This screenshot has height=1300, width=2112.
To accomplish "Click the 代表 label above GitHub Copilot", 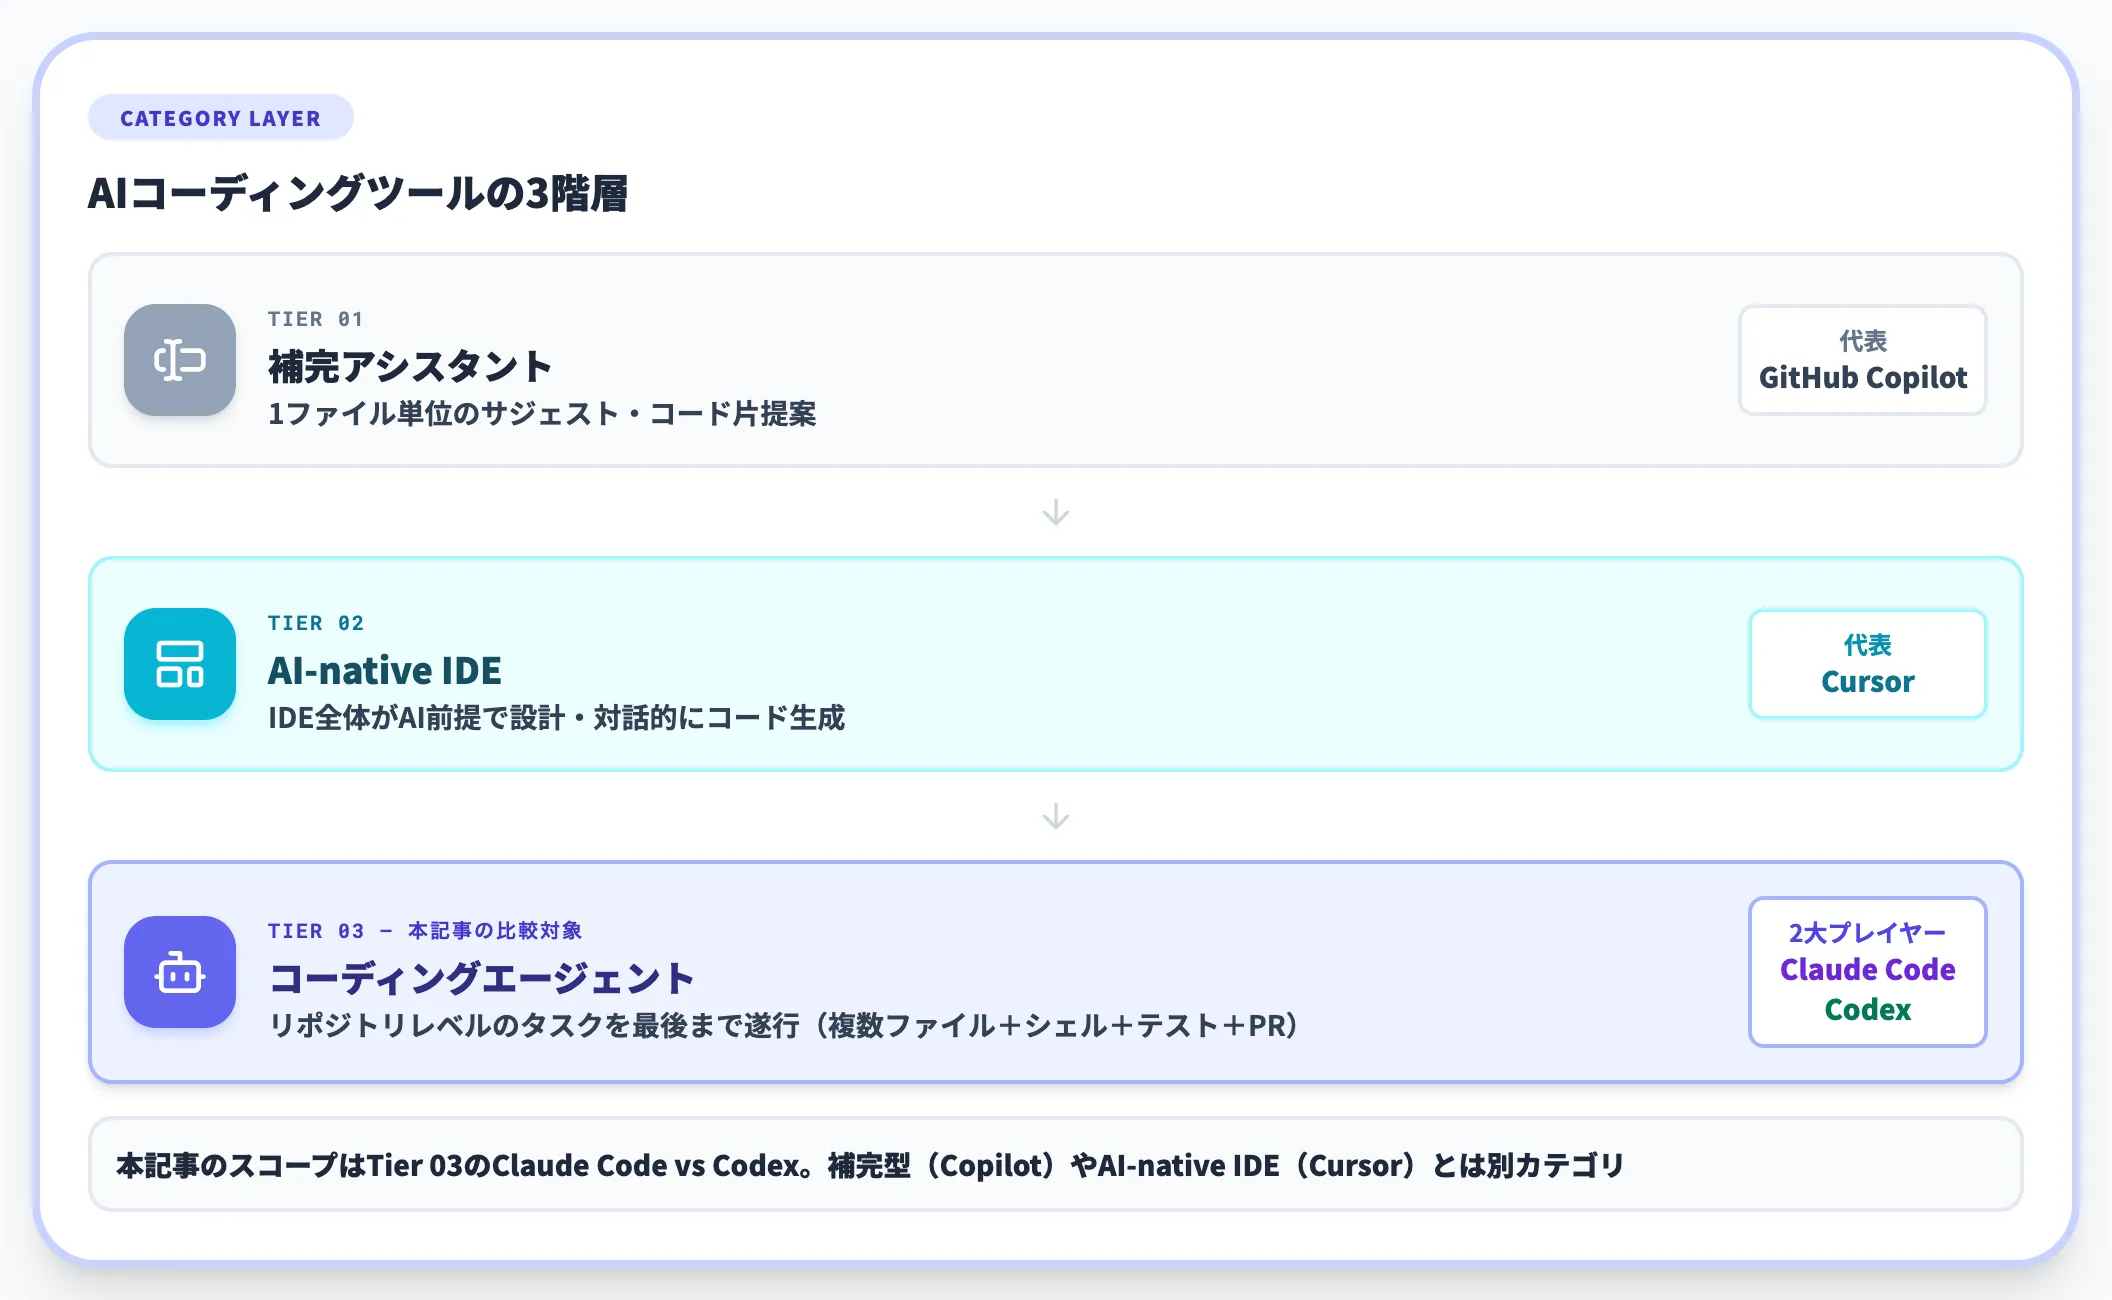I will pos(1863,341).
